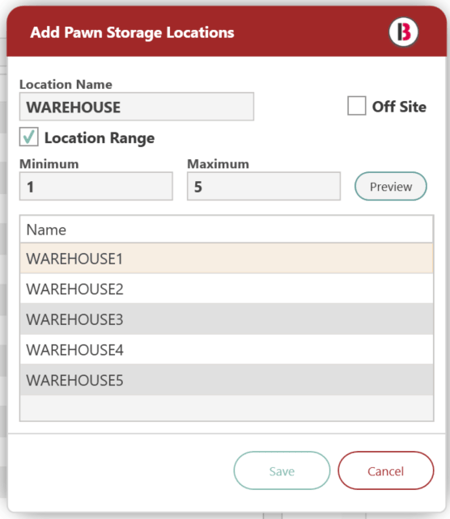Click the Maximum value field
The image size is (450, 519).
(x=264, y=186)
